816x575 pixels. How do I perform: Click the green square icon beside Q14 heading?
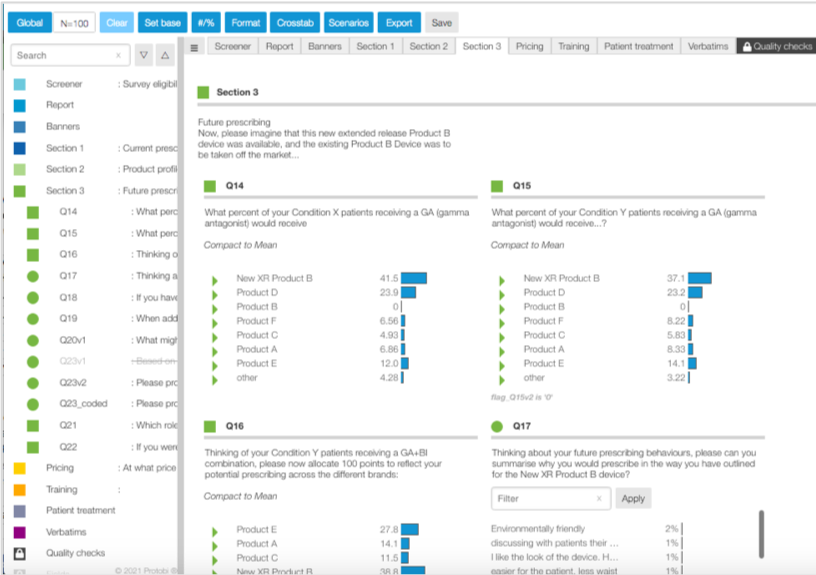pos(210,186)
